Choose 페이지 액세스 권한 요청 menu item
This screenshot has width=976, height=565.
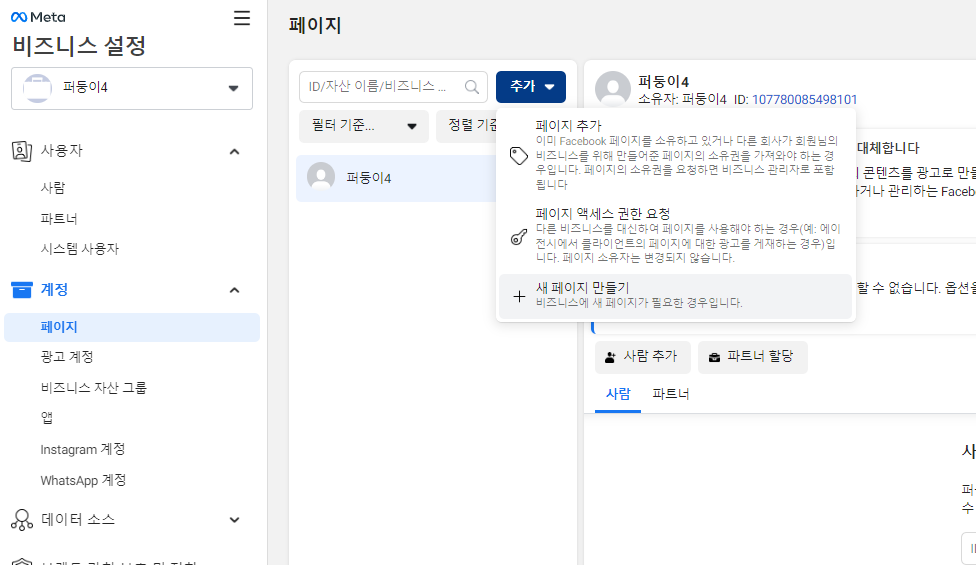[x=676, y=235]
